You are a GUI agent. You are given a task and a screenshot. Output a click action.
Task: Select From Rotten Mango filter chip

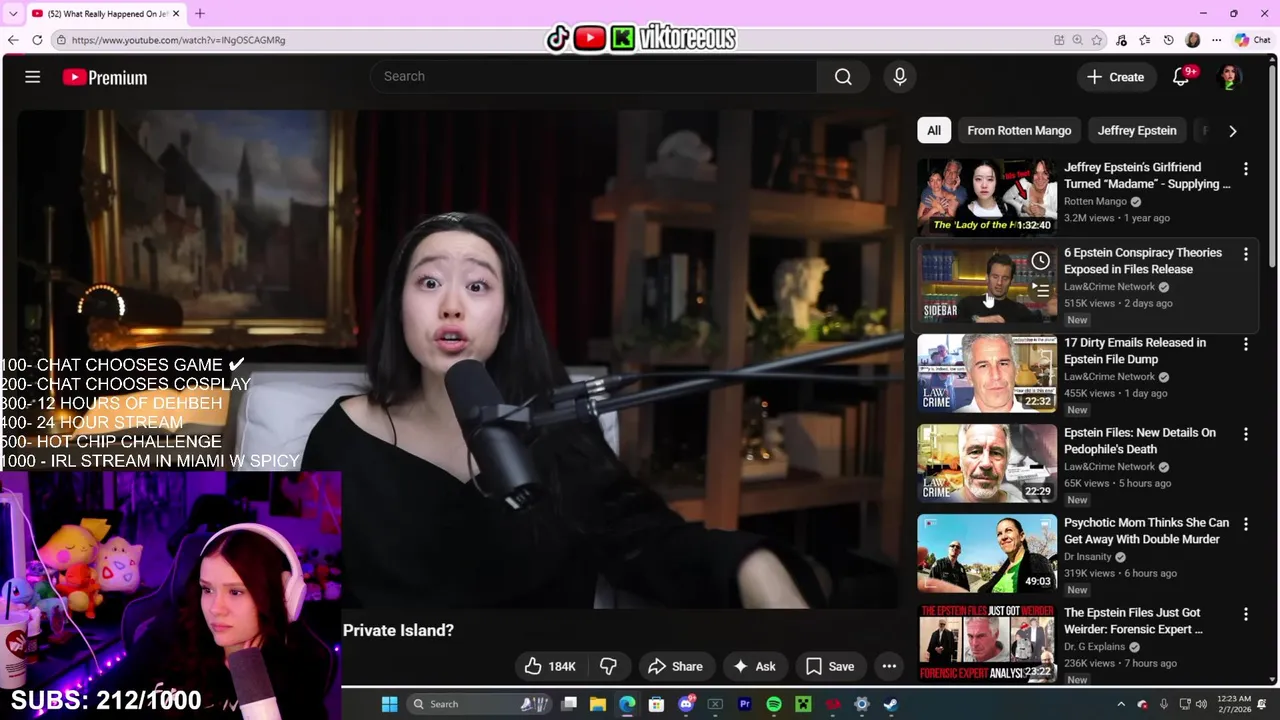[x=1019, y=131]
